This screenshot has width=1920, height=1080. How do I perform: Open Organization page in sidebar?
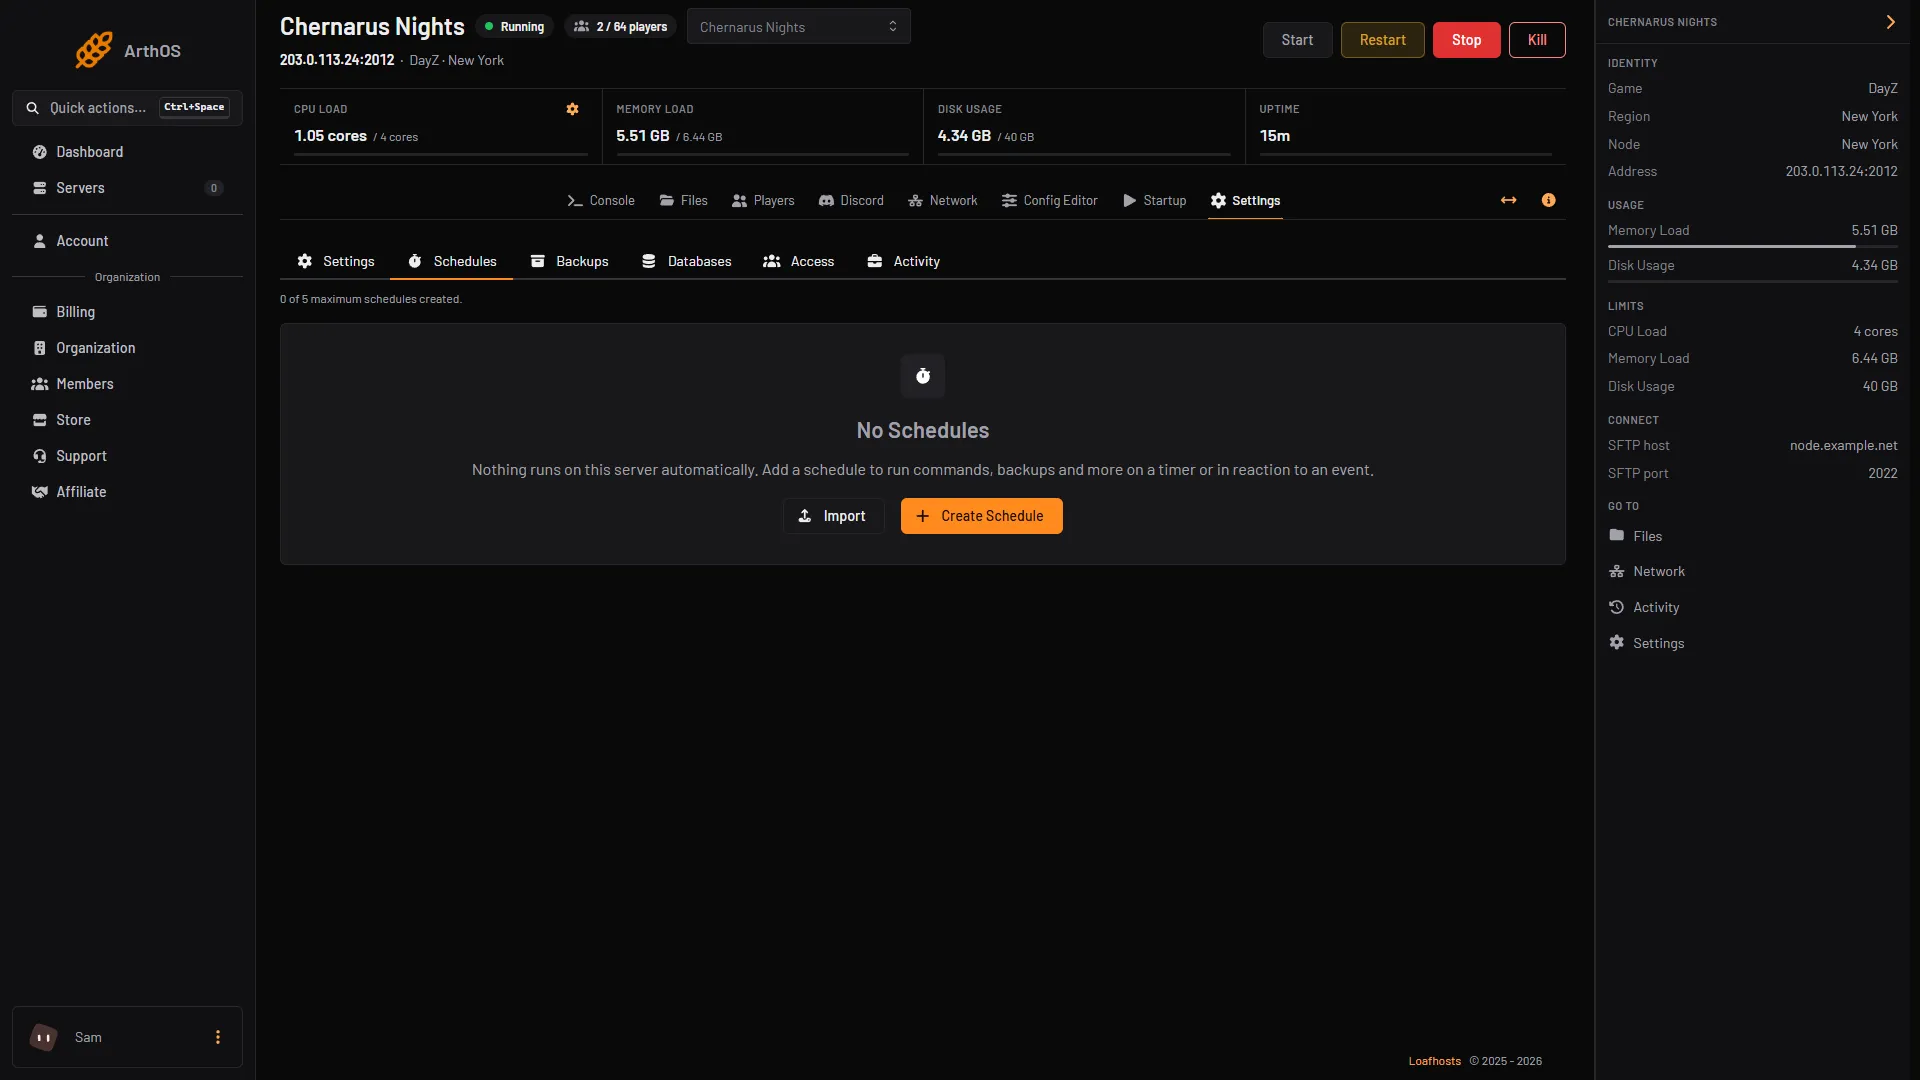click(x=127, y=348)
